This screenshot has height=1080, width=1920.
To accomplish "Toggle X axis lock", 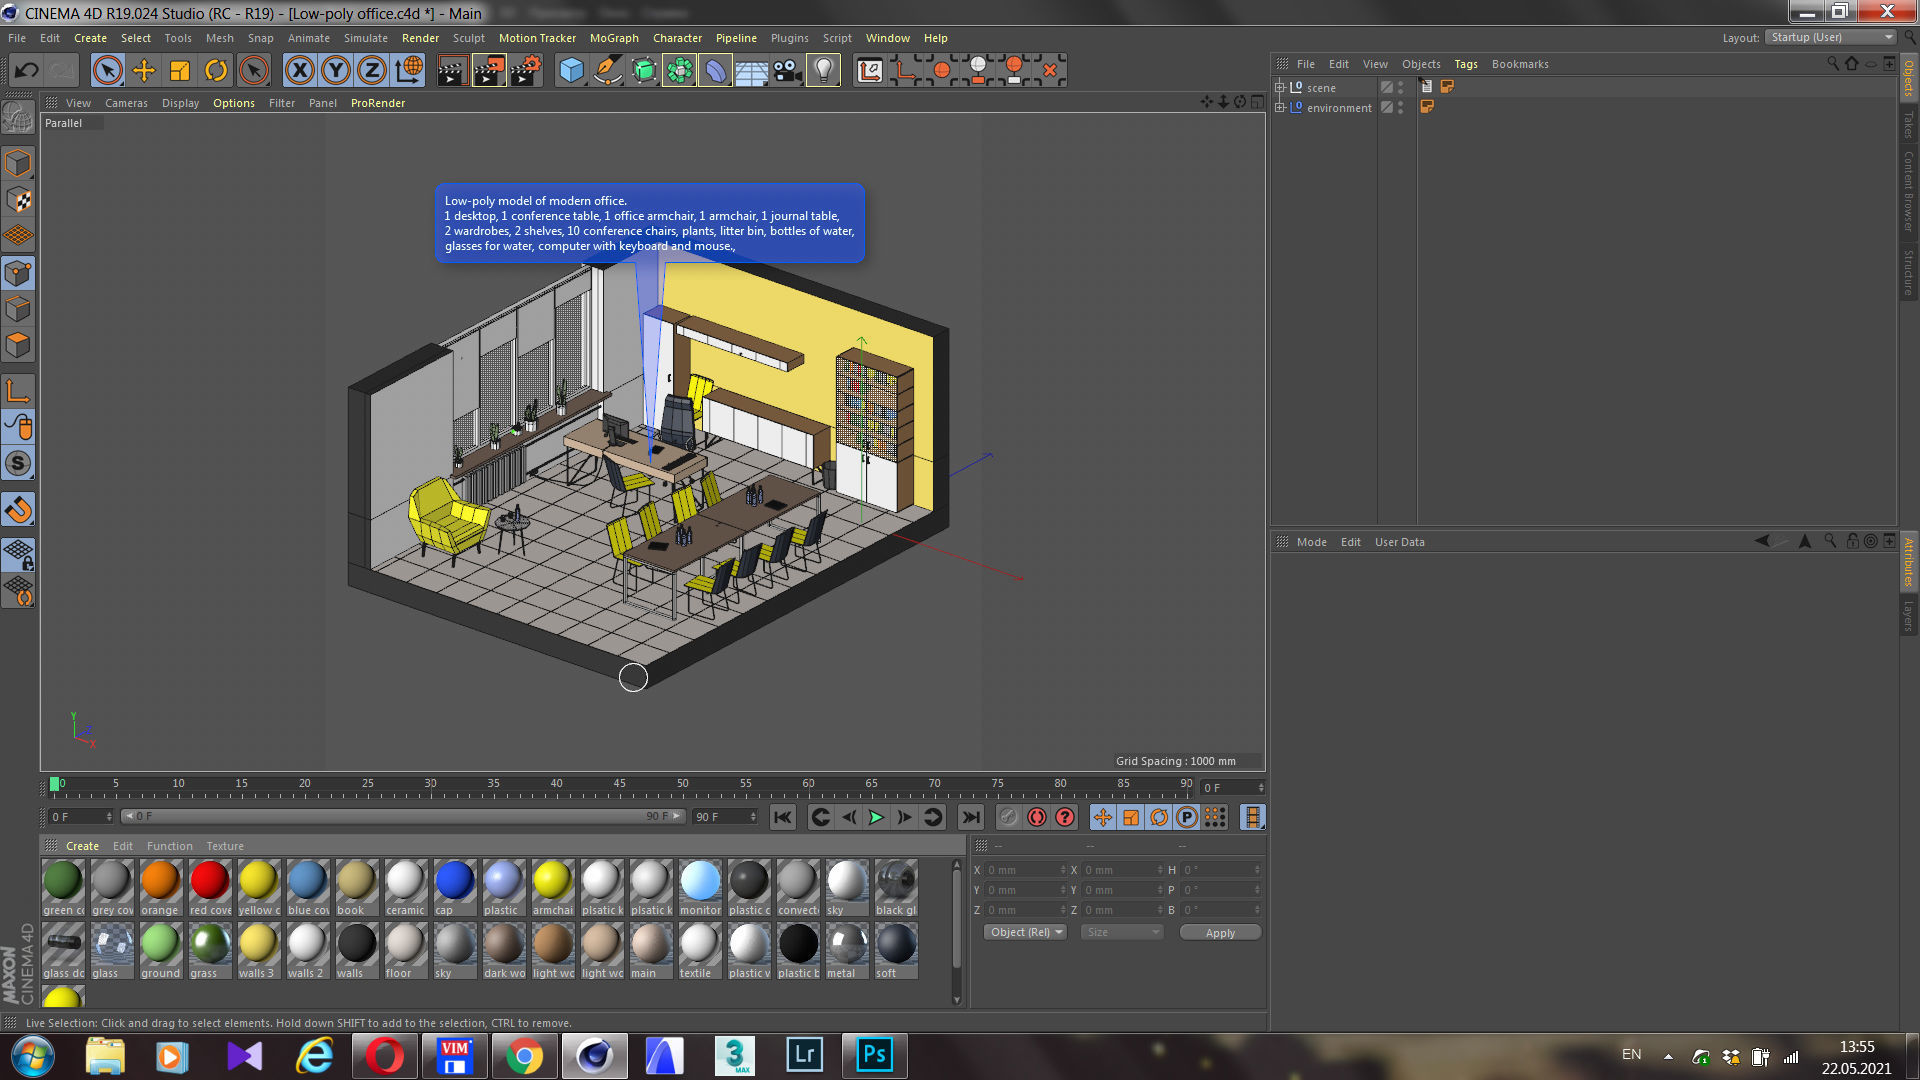I will point(299,70).
